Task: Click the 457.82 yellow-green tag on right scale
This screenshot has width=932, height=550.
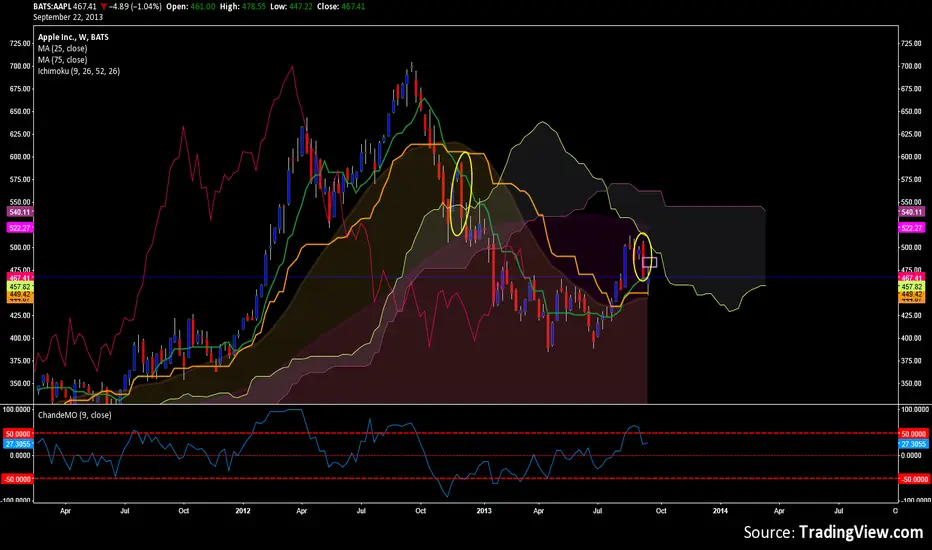Action: click(912, 287)
